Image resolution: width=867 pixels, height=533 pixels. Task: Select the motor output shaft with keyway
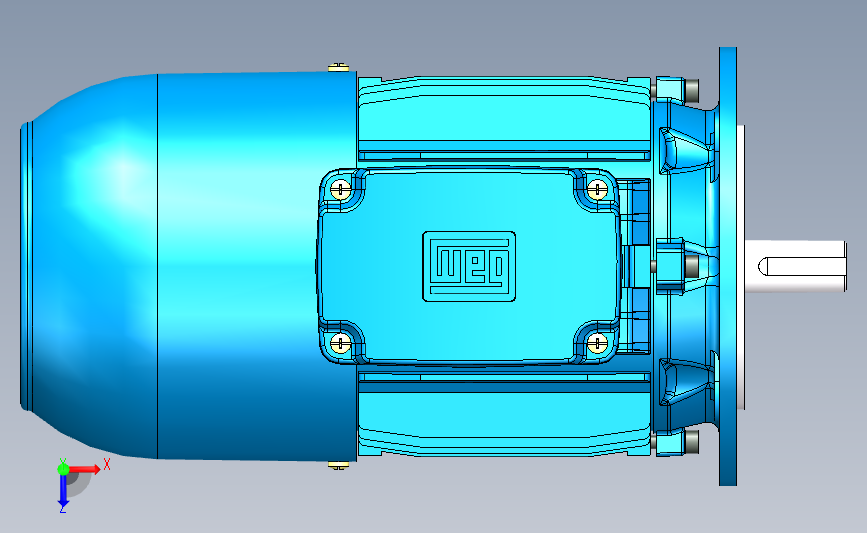coord(795,266)
